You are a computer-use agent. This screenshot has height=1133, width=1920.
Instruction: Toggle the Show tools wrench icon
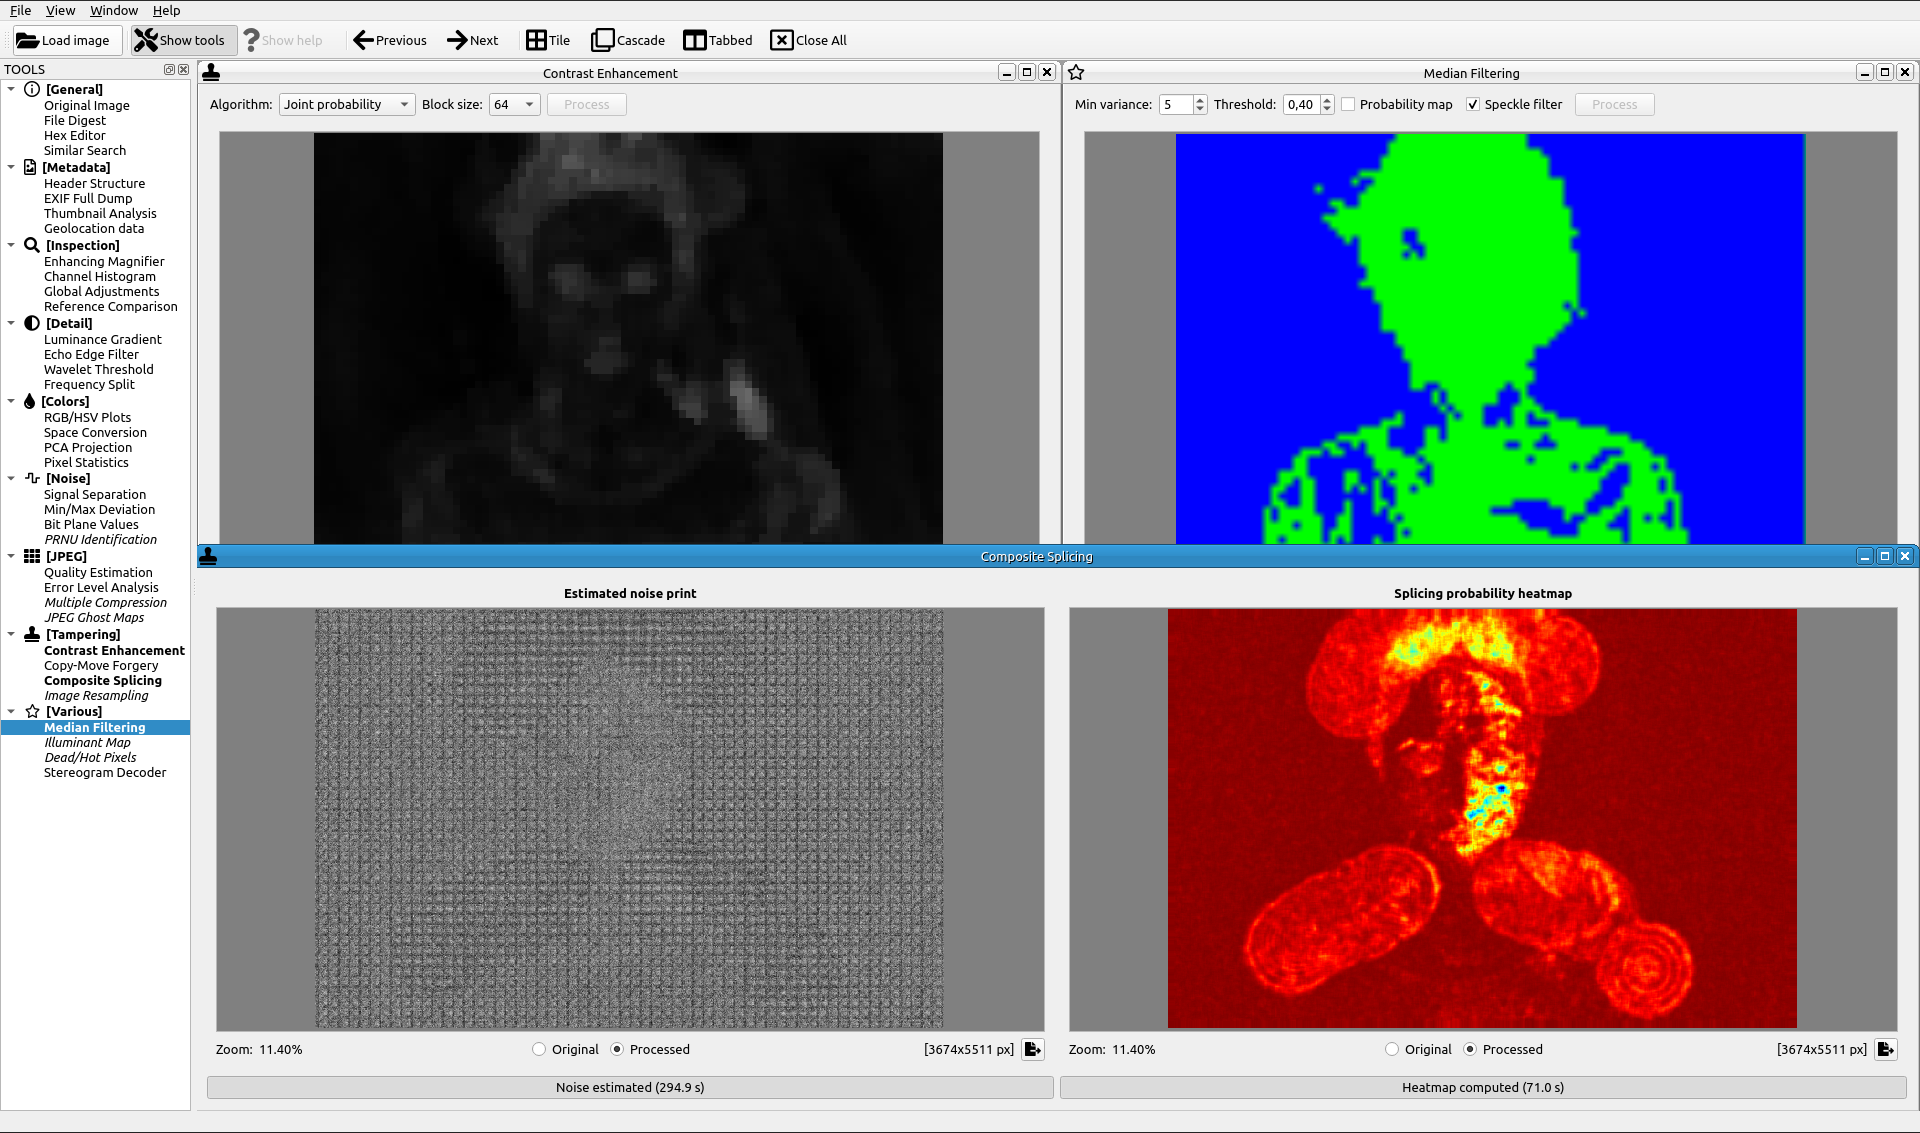click(x=146, y=40)
